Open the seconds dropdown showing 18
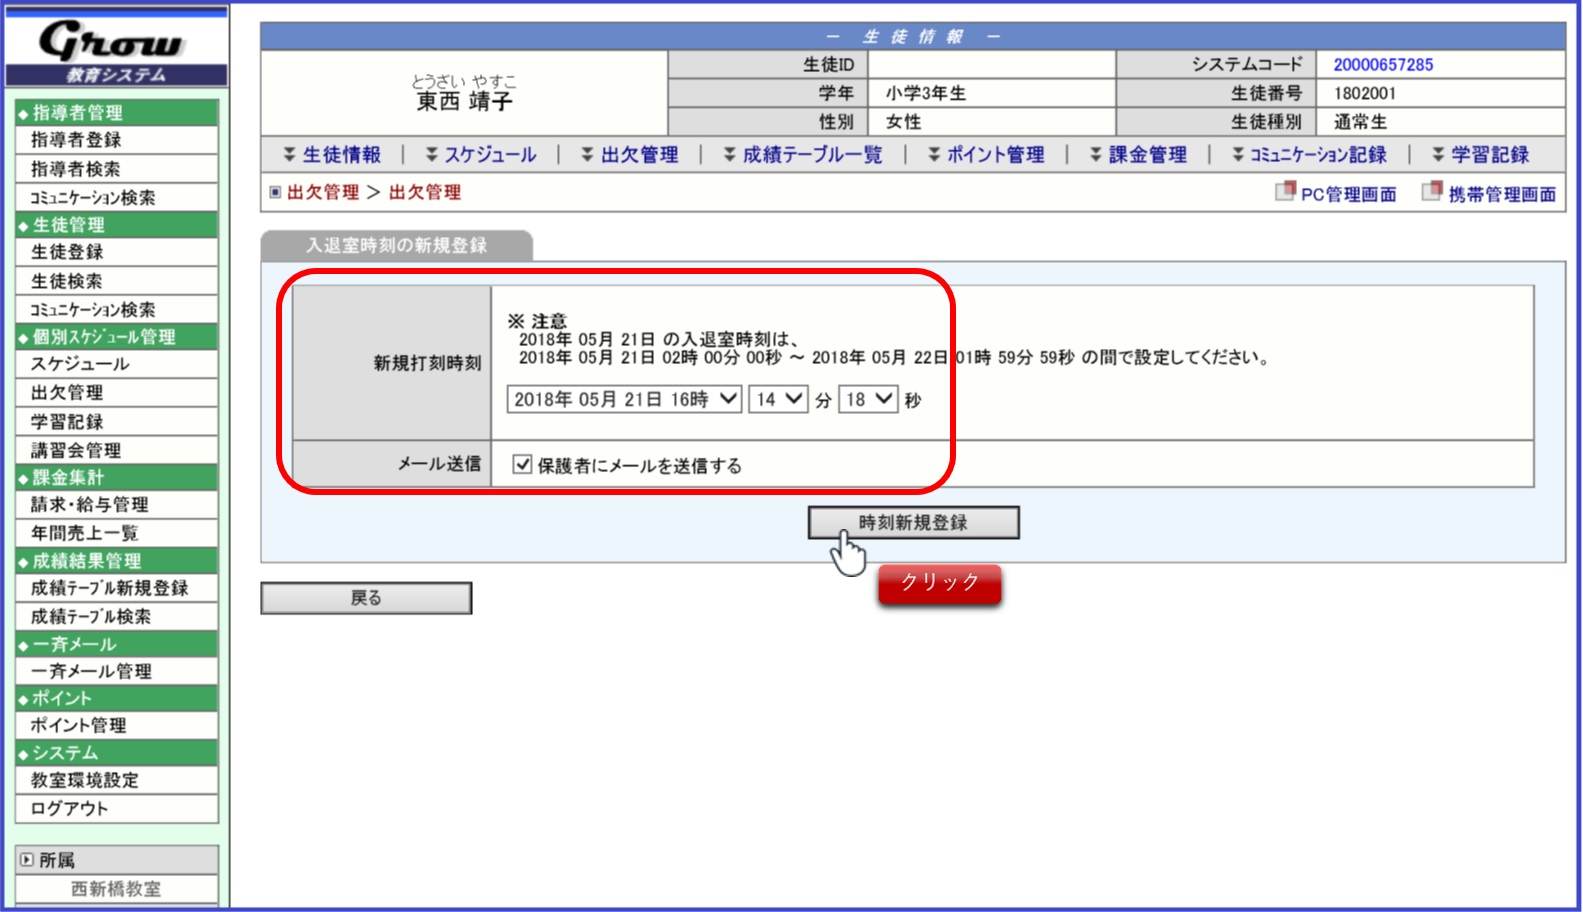This screenshot has width=1583, height=912. pos(868,399)
